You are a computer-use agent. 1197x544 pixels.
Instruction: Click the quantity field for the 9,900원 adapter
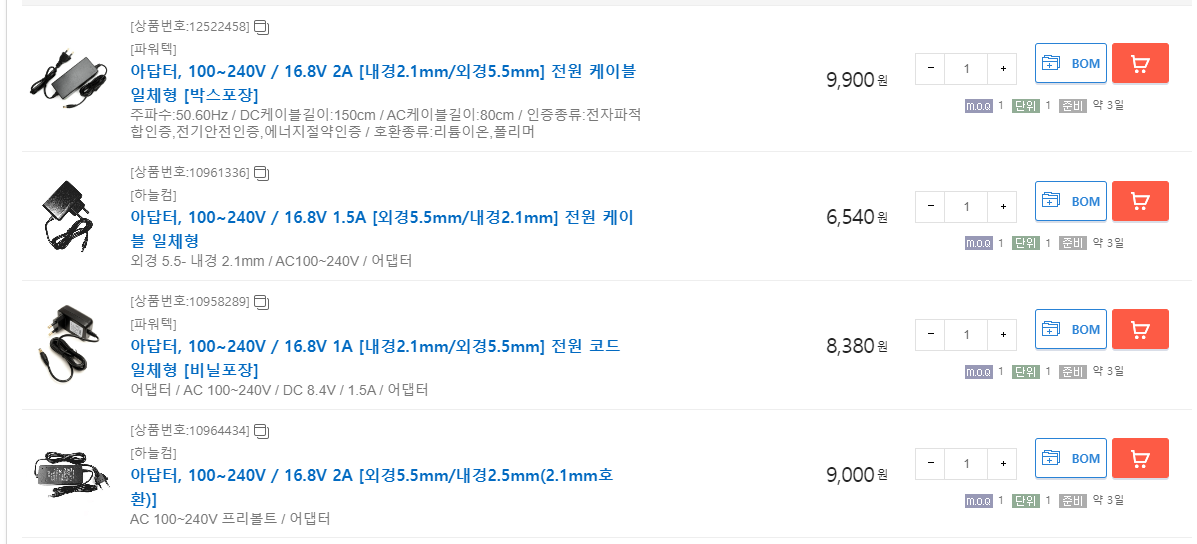(x=966, y=69)
